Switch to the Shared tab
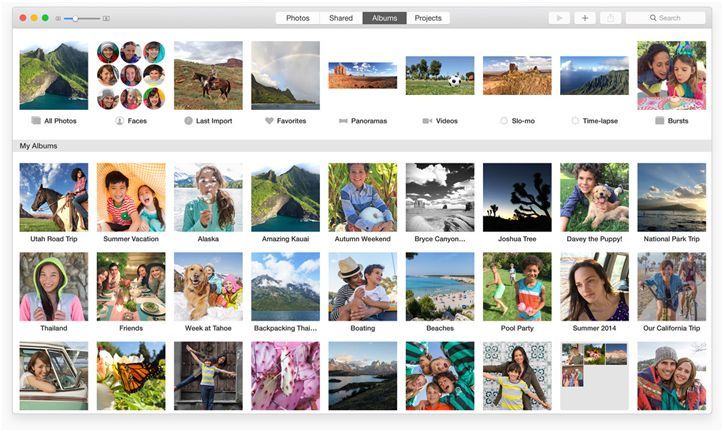The image size is (724, 432). [x=341, y=18]
